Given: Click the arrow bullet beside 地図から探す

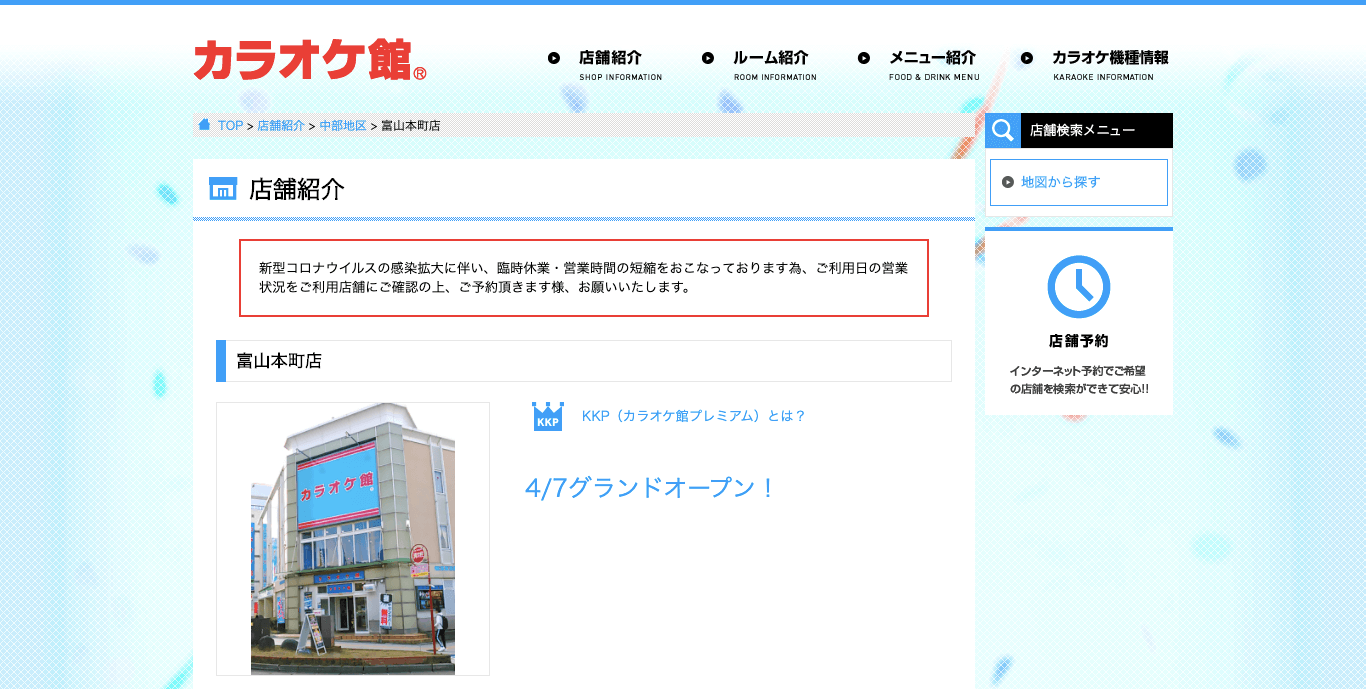Looking at the screenshot, I should (x=1008, y=182).
